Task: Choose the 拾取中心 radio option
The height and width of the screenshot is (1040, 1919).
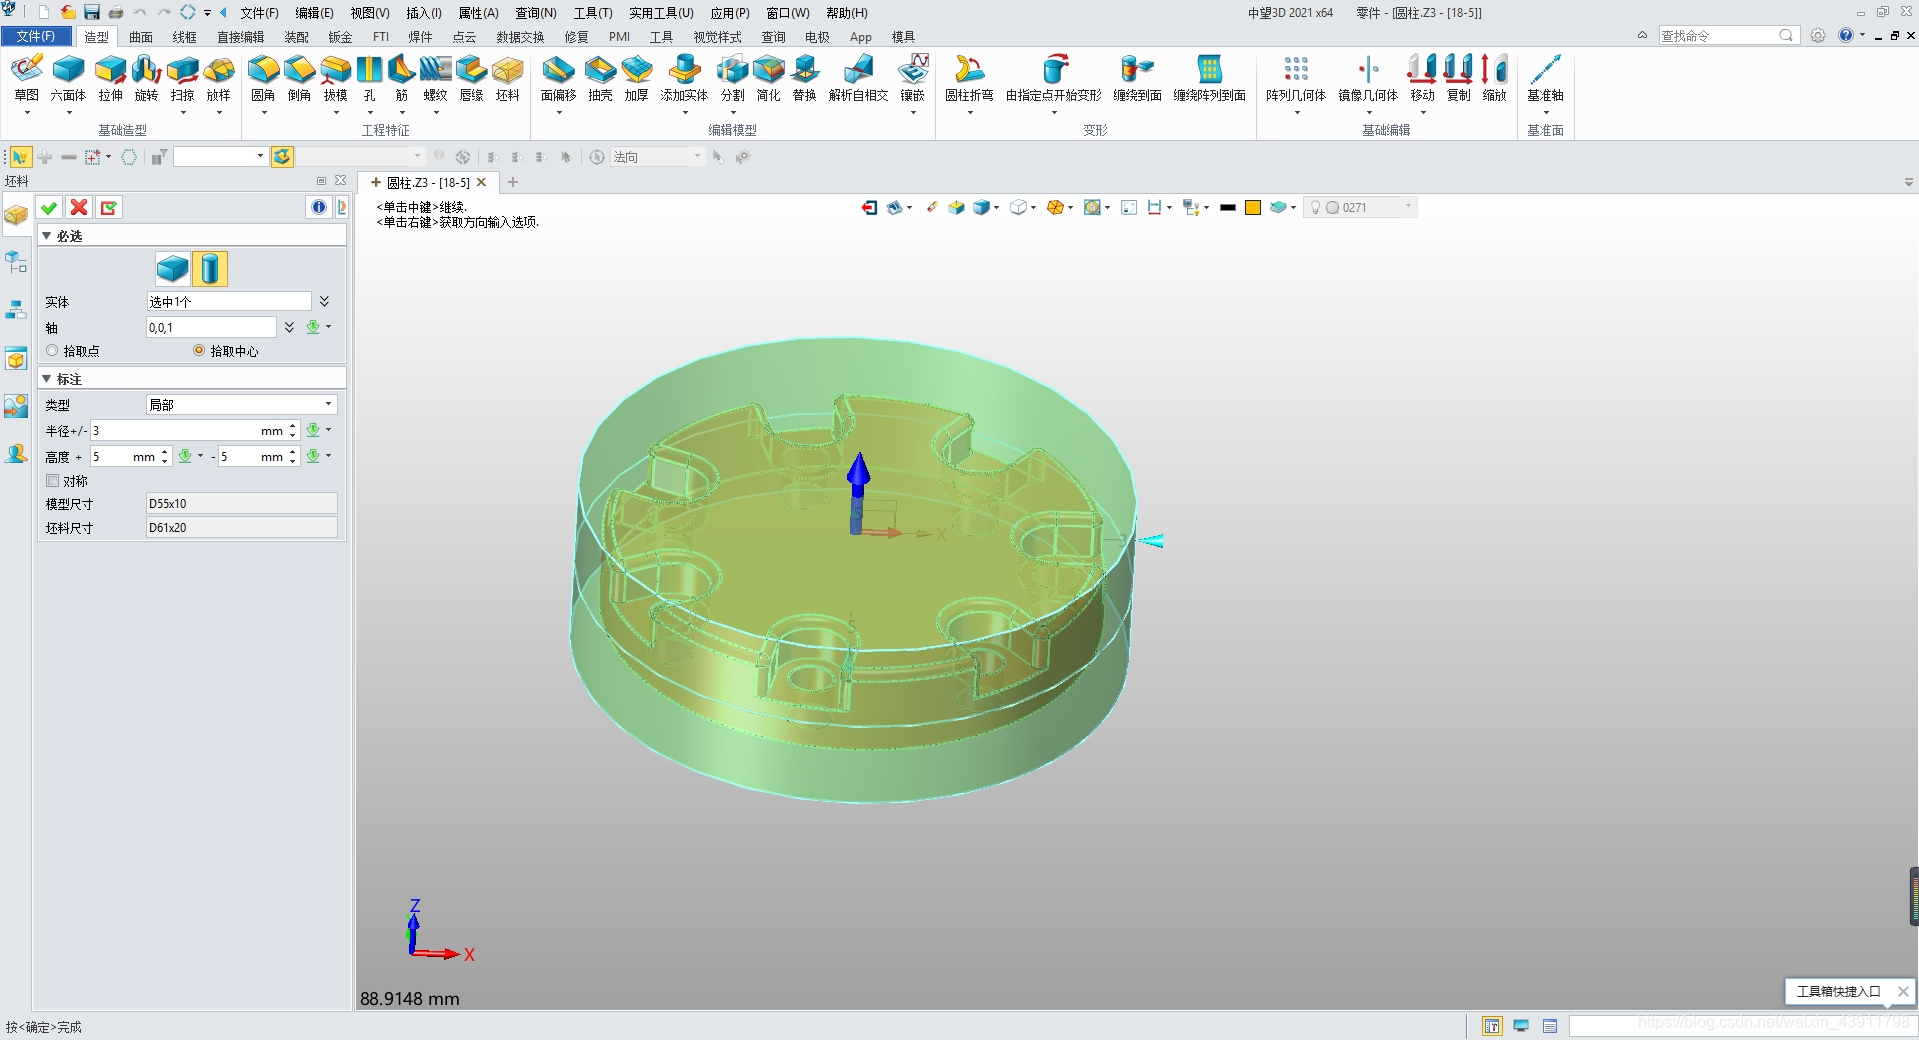Action: click(x=199, y=351)
